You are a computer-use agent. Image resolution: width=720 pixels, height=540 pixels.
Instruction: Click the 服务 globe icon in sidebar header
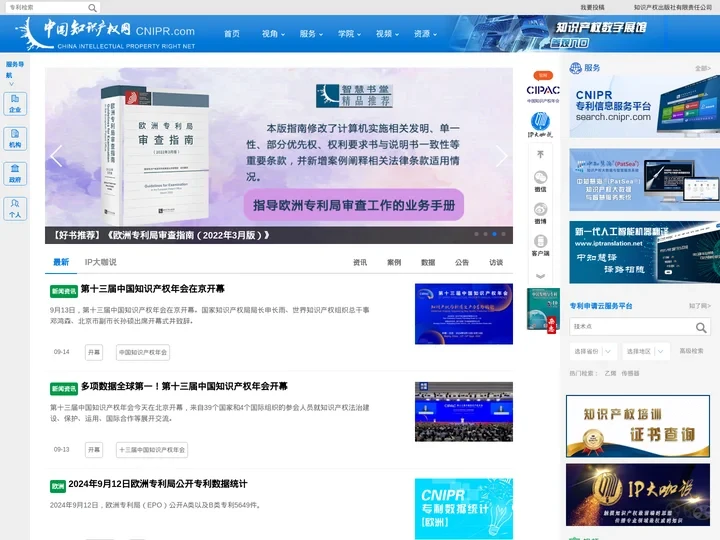click(x=575, y=68)
